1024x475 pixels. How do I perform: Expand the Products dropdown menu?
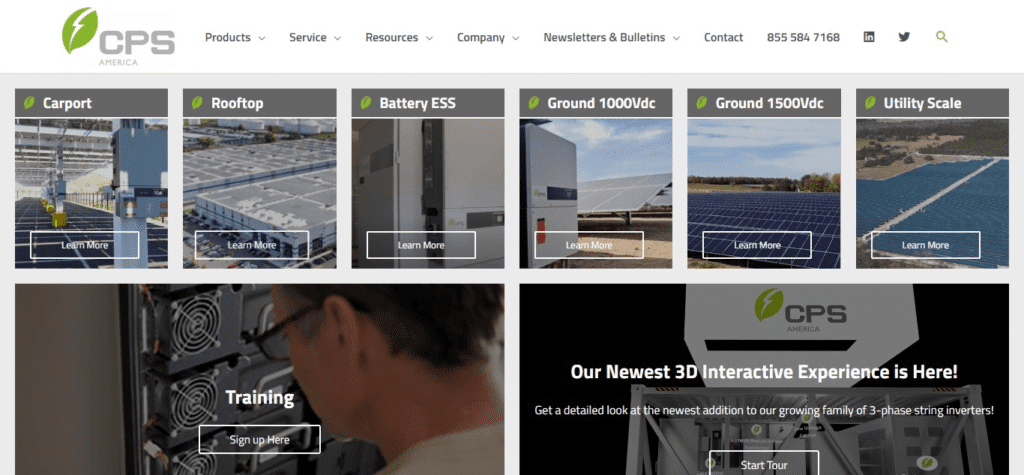tap(235, 38)
